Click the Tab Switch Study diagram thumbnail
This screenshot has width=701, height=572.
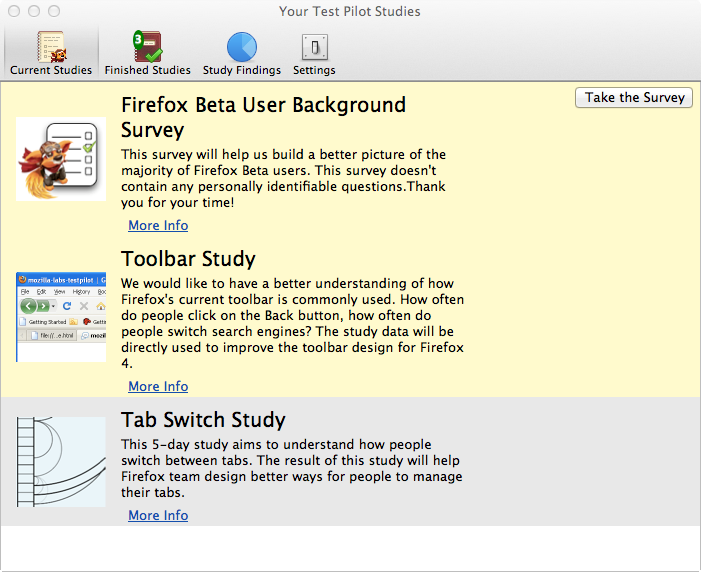pos(61,462)
